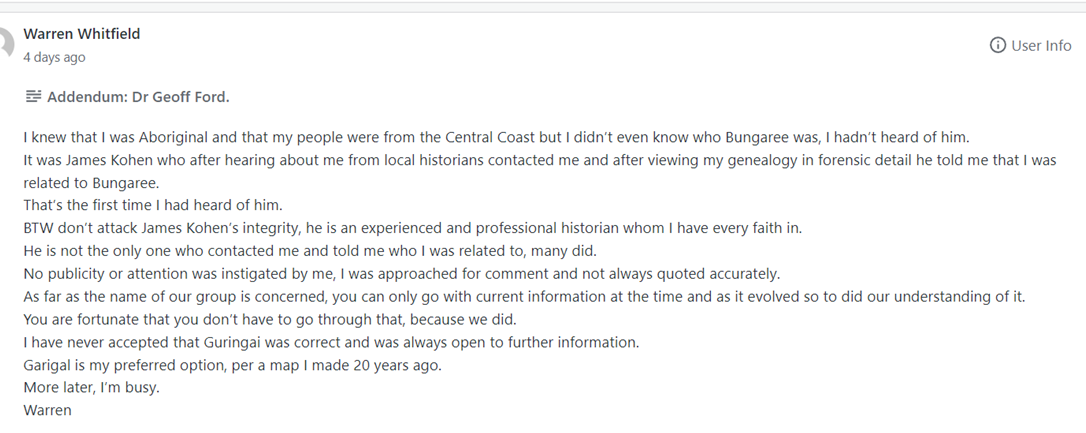Click the line starting "As far as the name"
Viewport: 1086px width, 433px height.
pyautogui.click(x=524, y=297)
